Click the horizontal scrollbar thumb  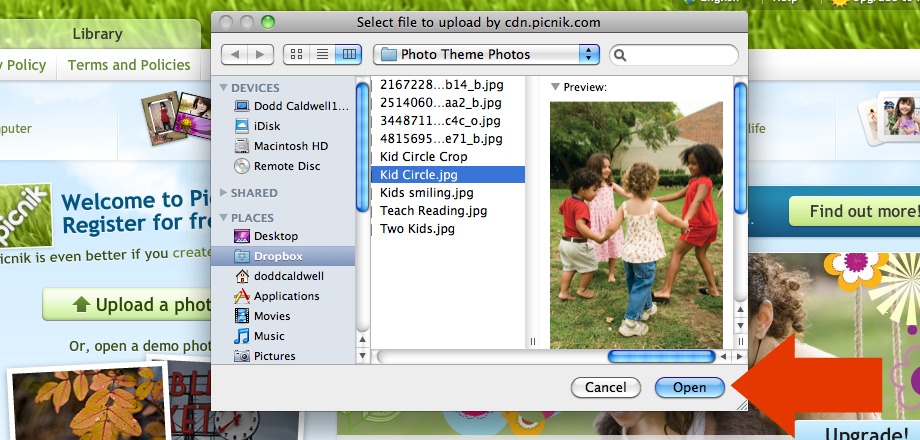coord(661,356)
